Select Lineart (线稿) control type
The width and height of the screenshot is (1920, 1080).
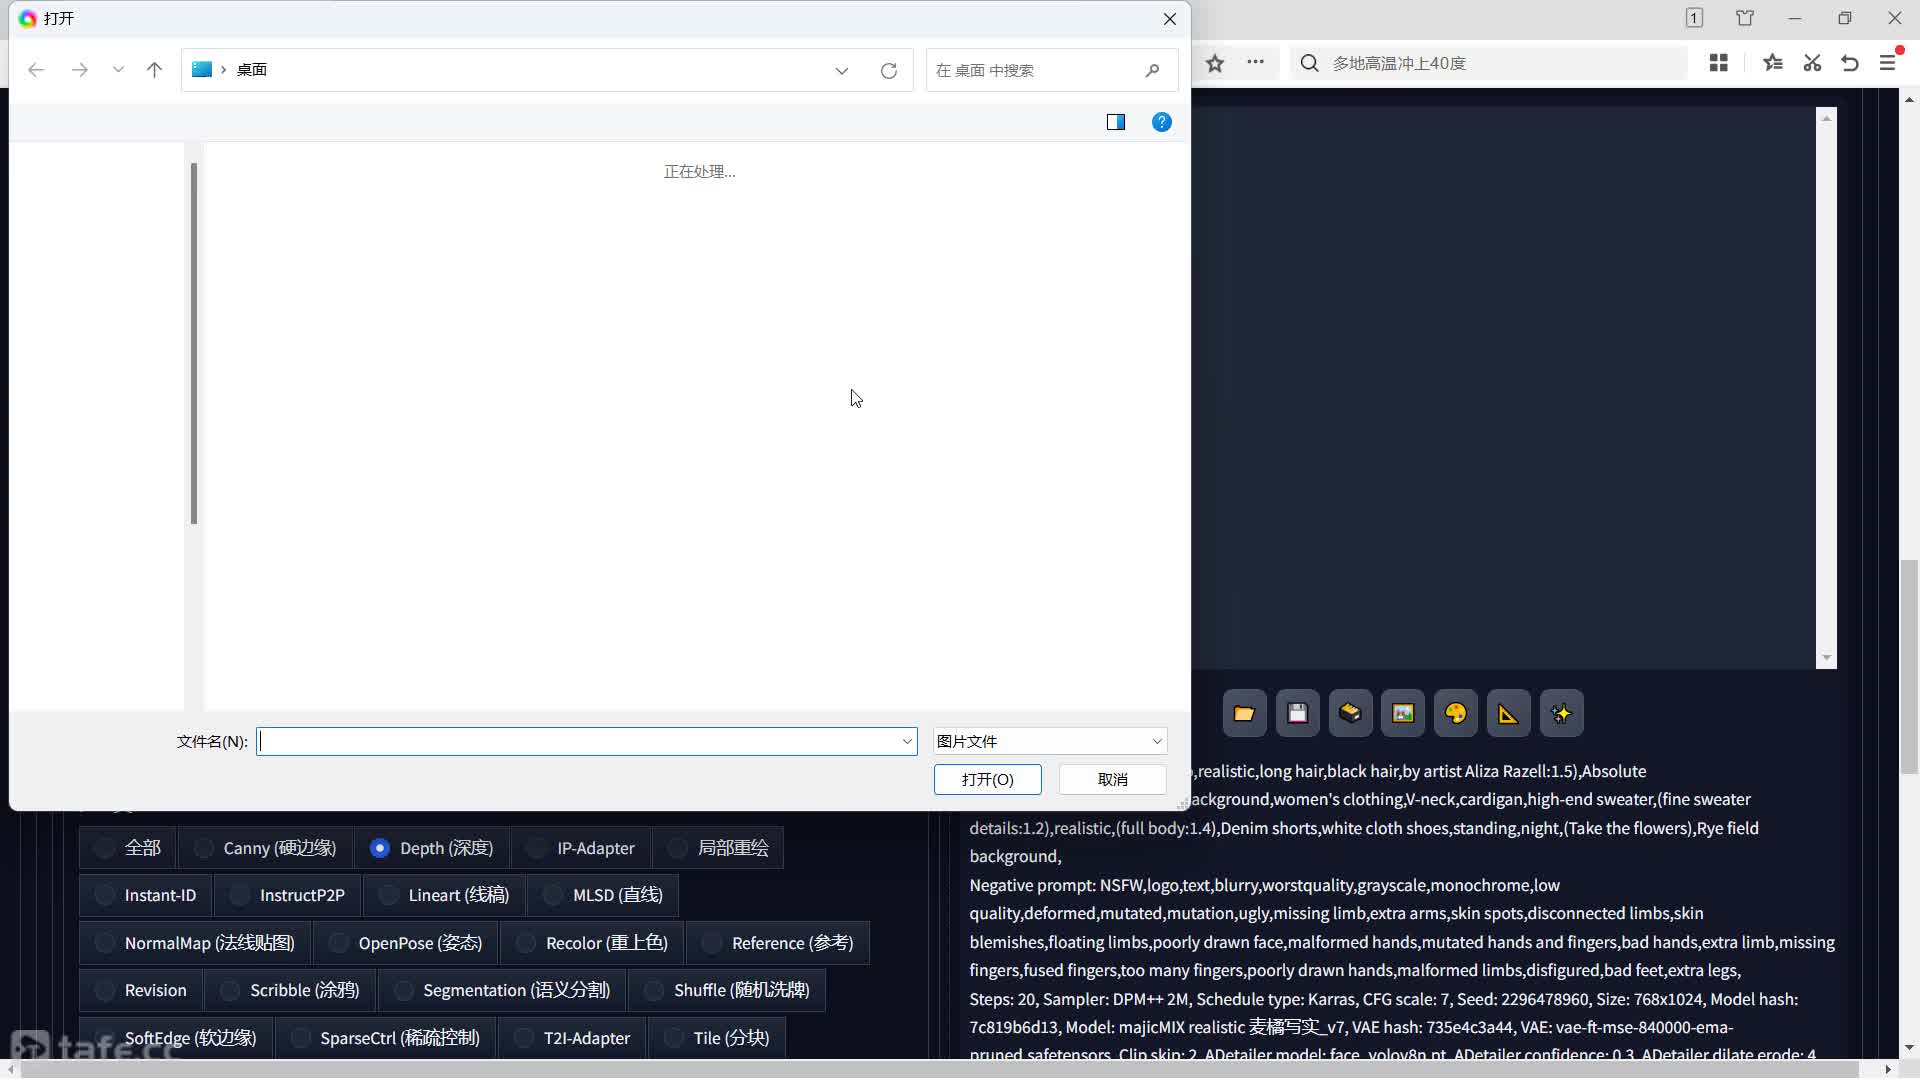pyautogui.click(x=444, y=895)
